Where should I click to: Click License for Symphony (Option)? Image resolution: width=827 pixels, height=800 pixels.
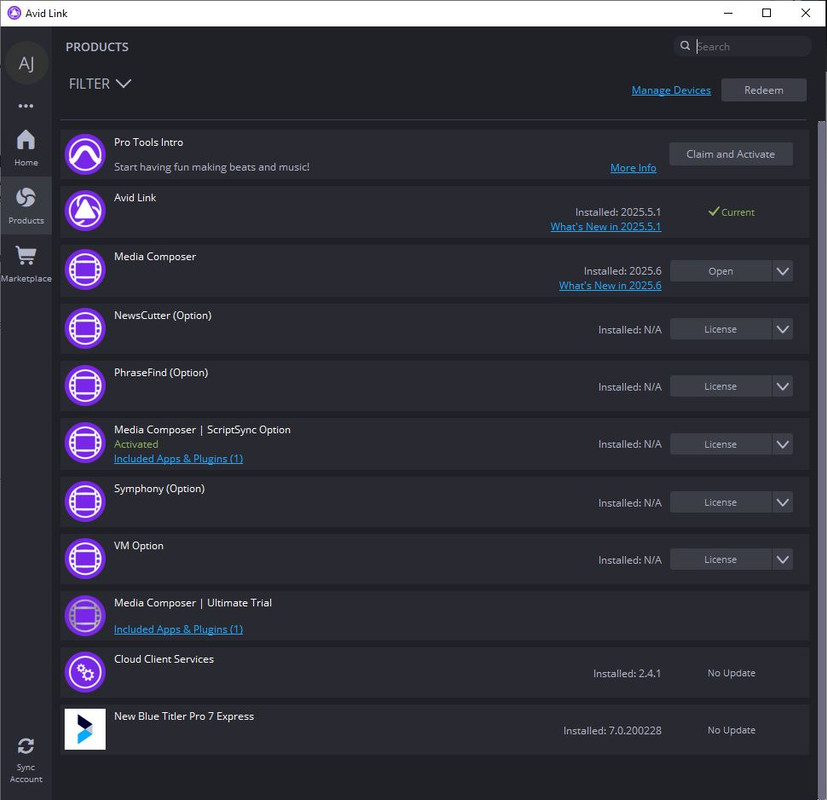(720, 503)
